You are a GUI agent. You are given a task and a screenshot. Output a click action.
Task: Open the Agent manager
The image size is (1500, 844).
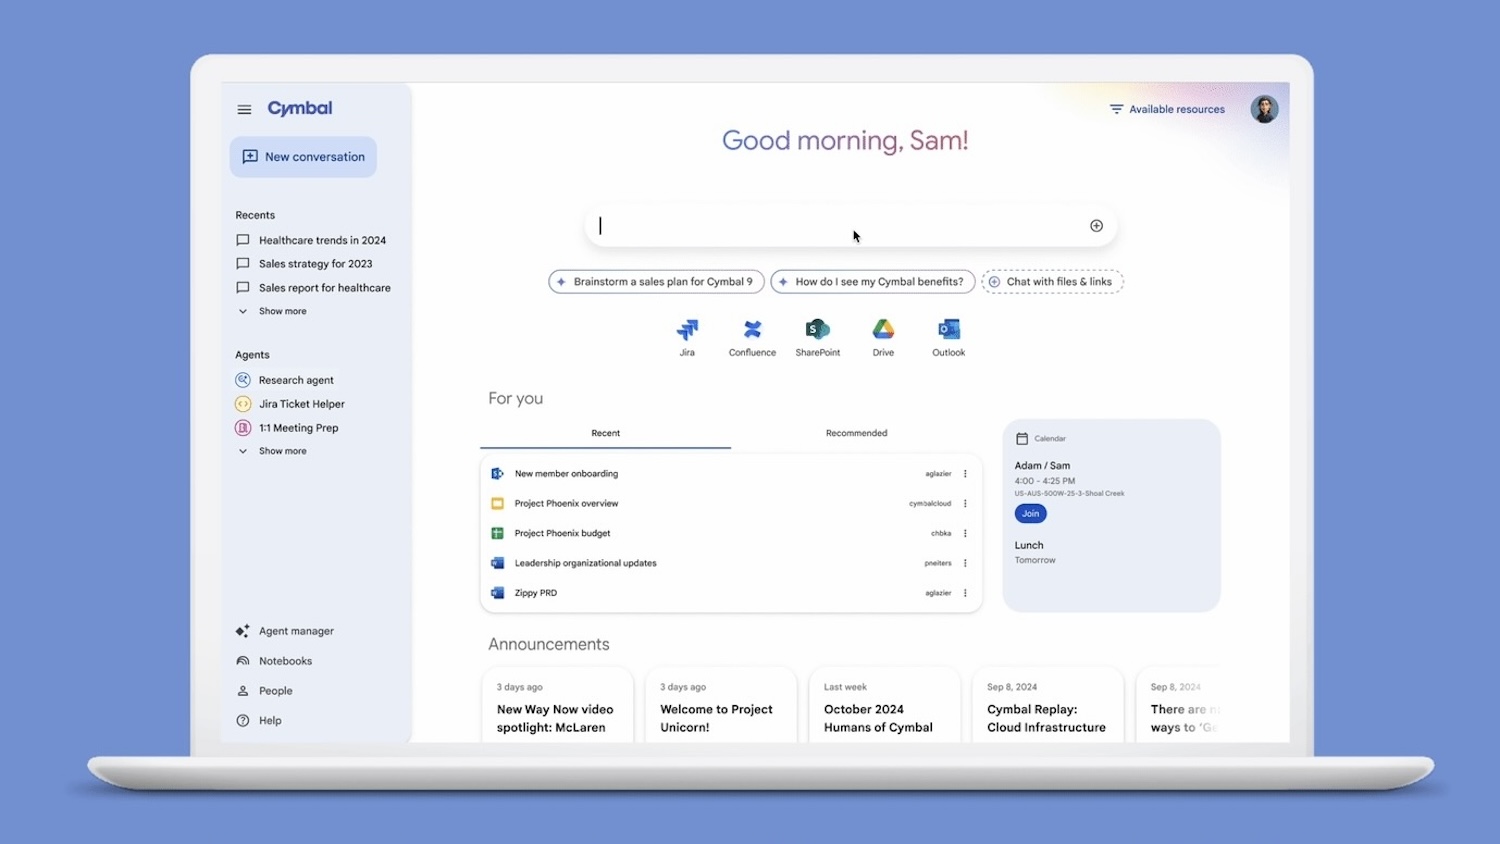pos(295,631)
